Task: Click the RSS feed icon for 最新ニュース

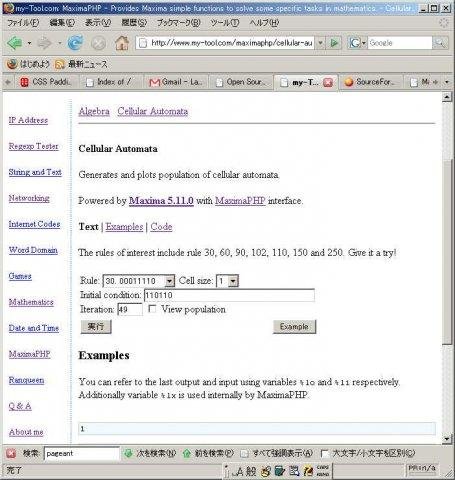Action: 60,64
